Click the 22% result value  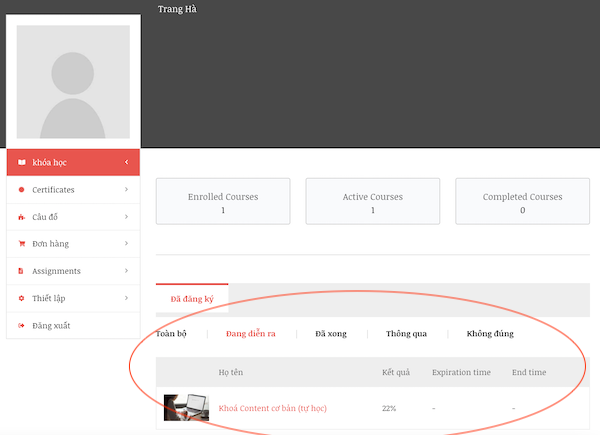[x=389, y=408]
